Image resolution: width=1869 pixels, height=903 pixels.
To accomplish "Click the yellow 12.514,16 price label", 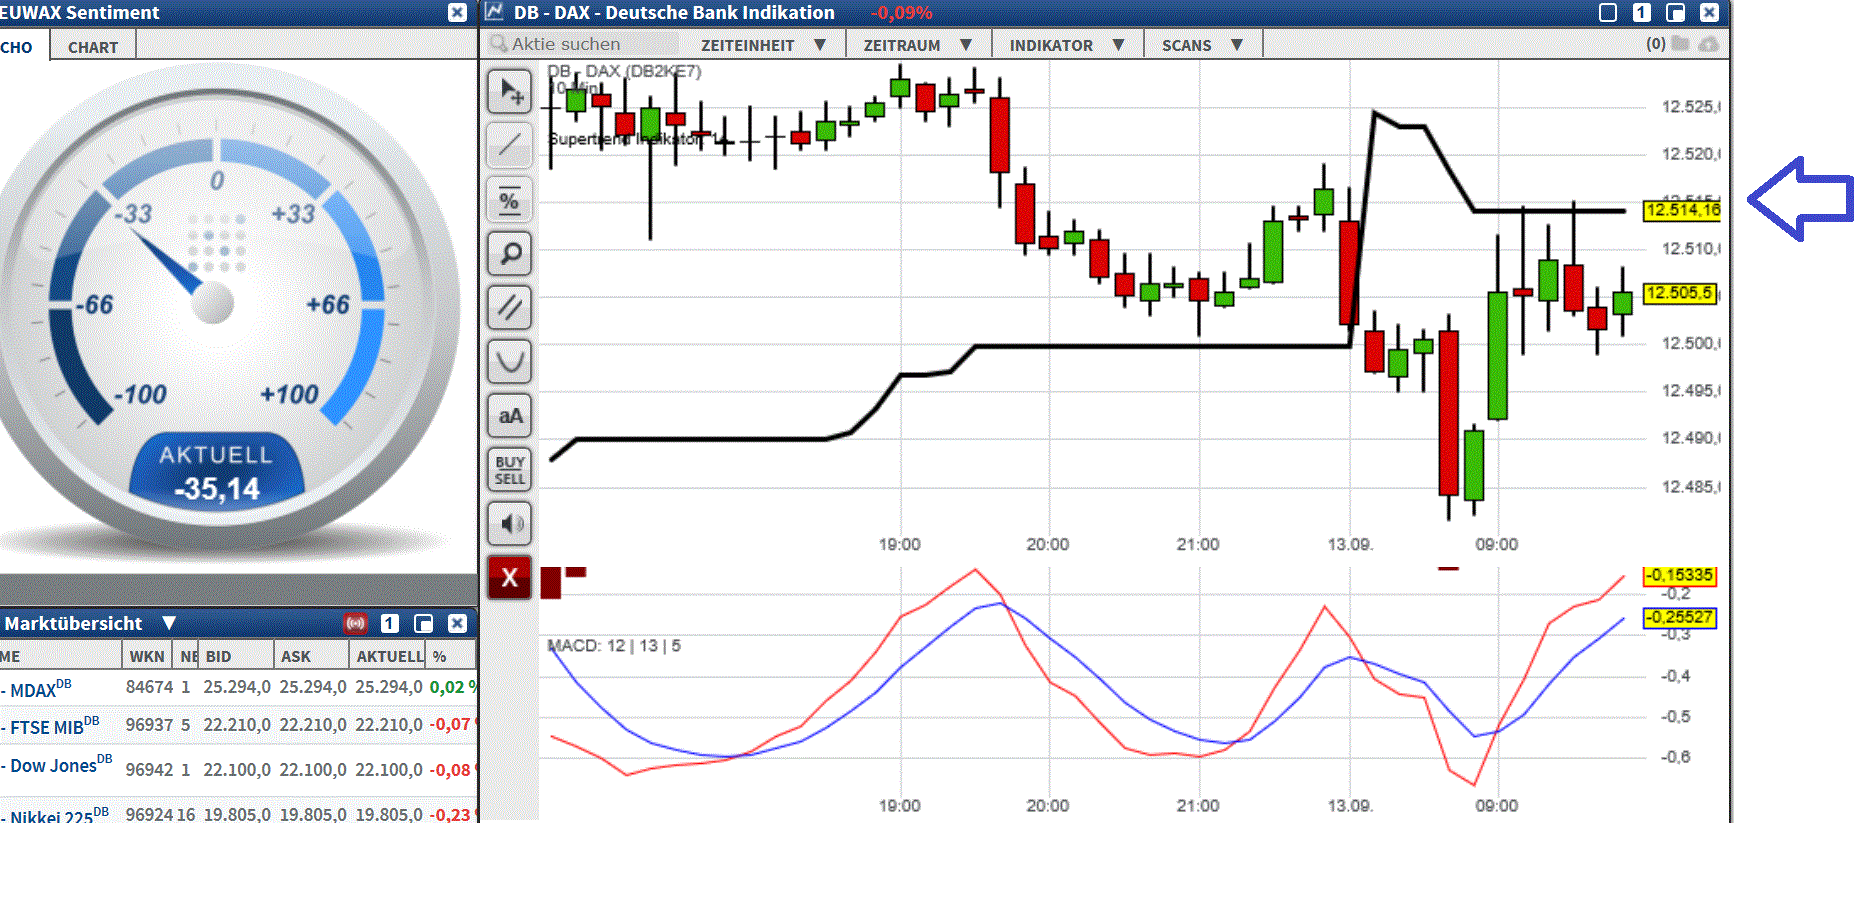I will coord(1682,212).
